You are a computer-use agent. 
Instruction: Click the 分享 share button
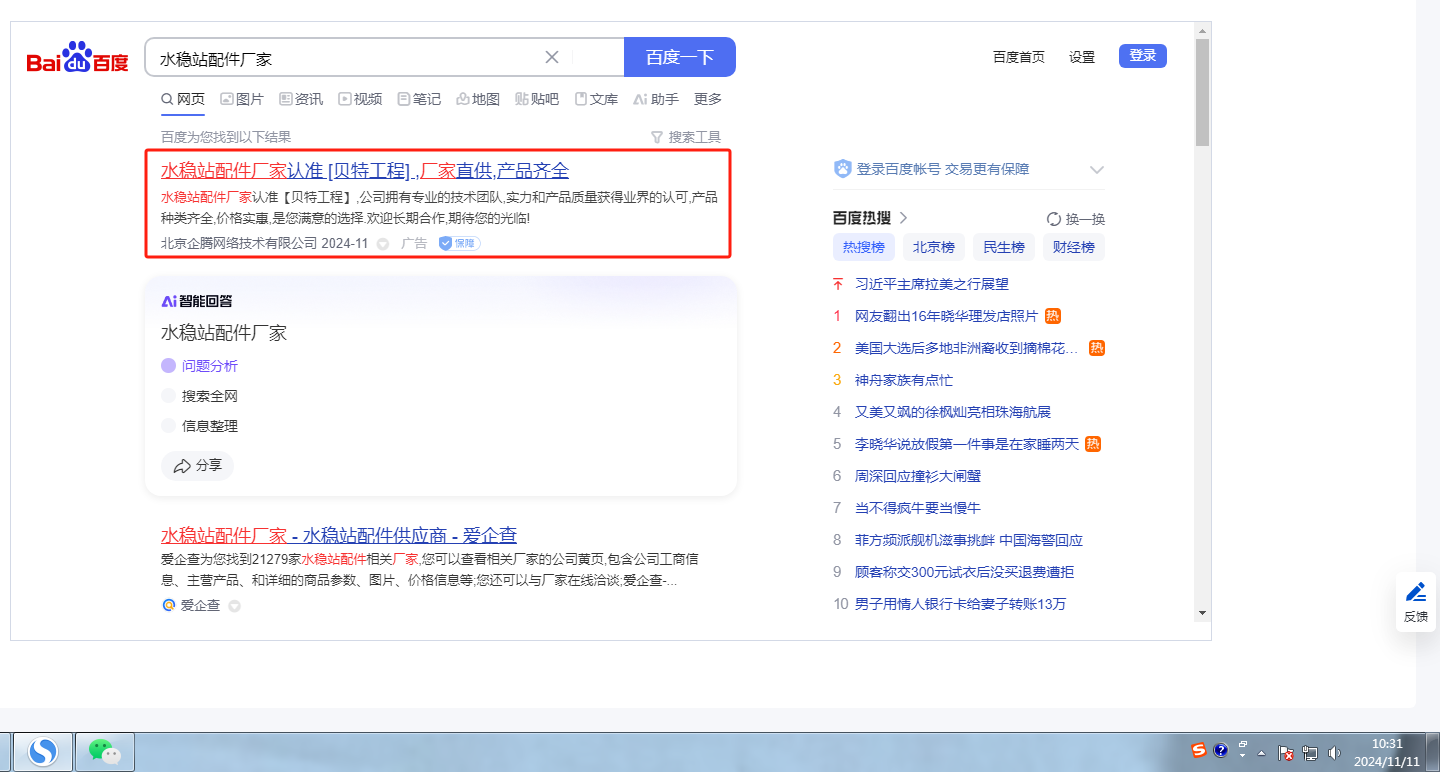tap(197, 466)
